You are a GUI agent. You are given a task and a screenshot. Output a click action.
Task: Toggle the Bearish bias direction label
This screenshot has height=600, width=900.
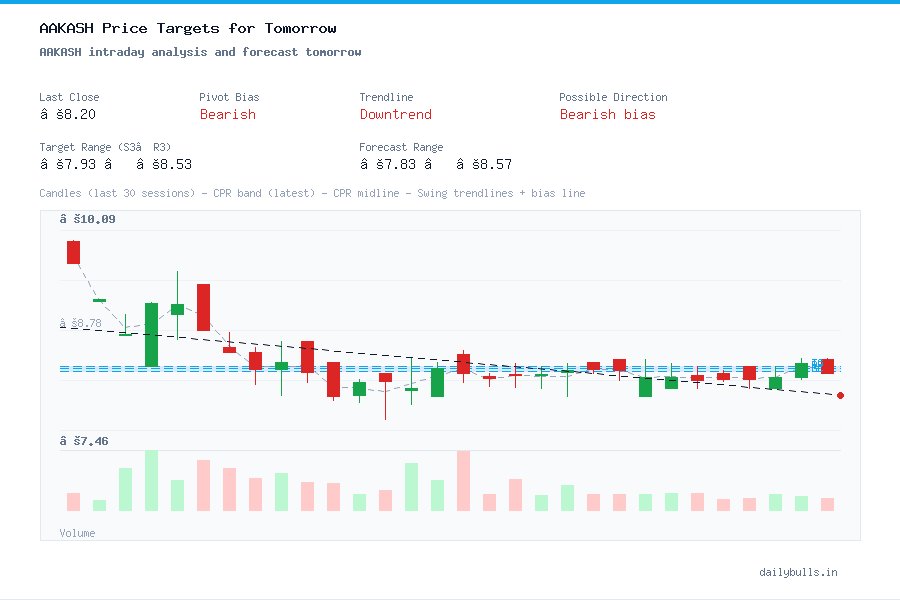[x=608, y=115]
